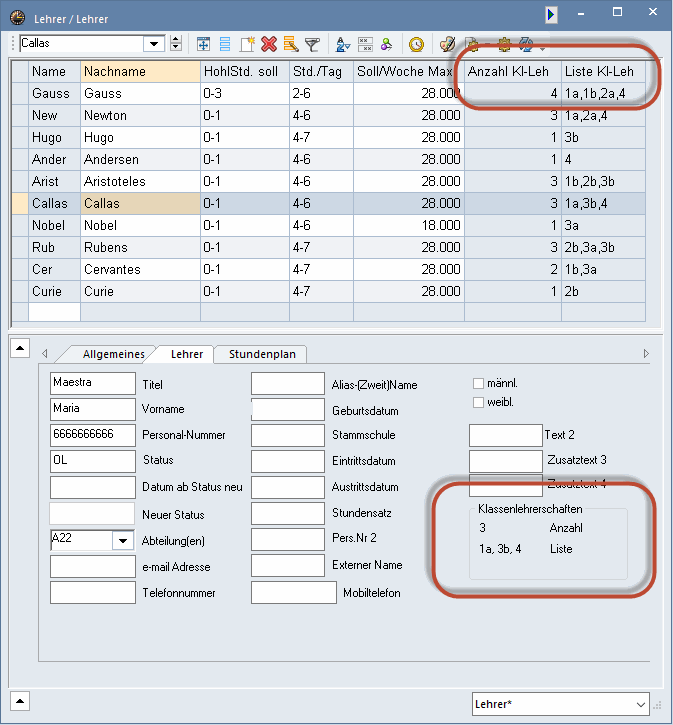Sort by the Nachname column header
This screenshot has width=673, height=725.
pos(141,72)
